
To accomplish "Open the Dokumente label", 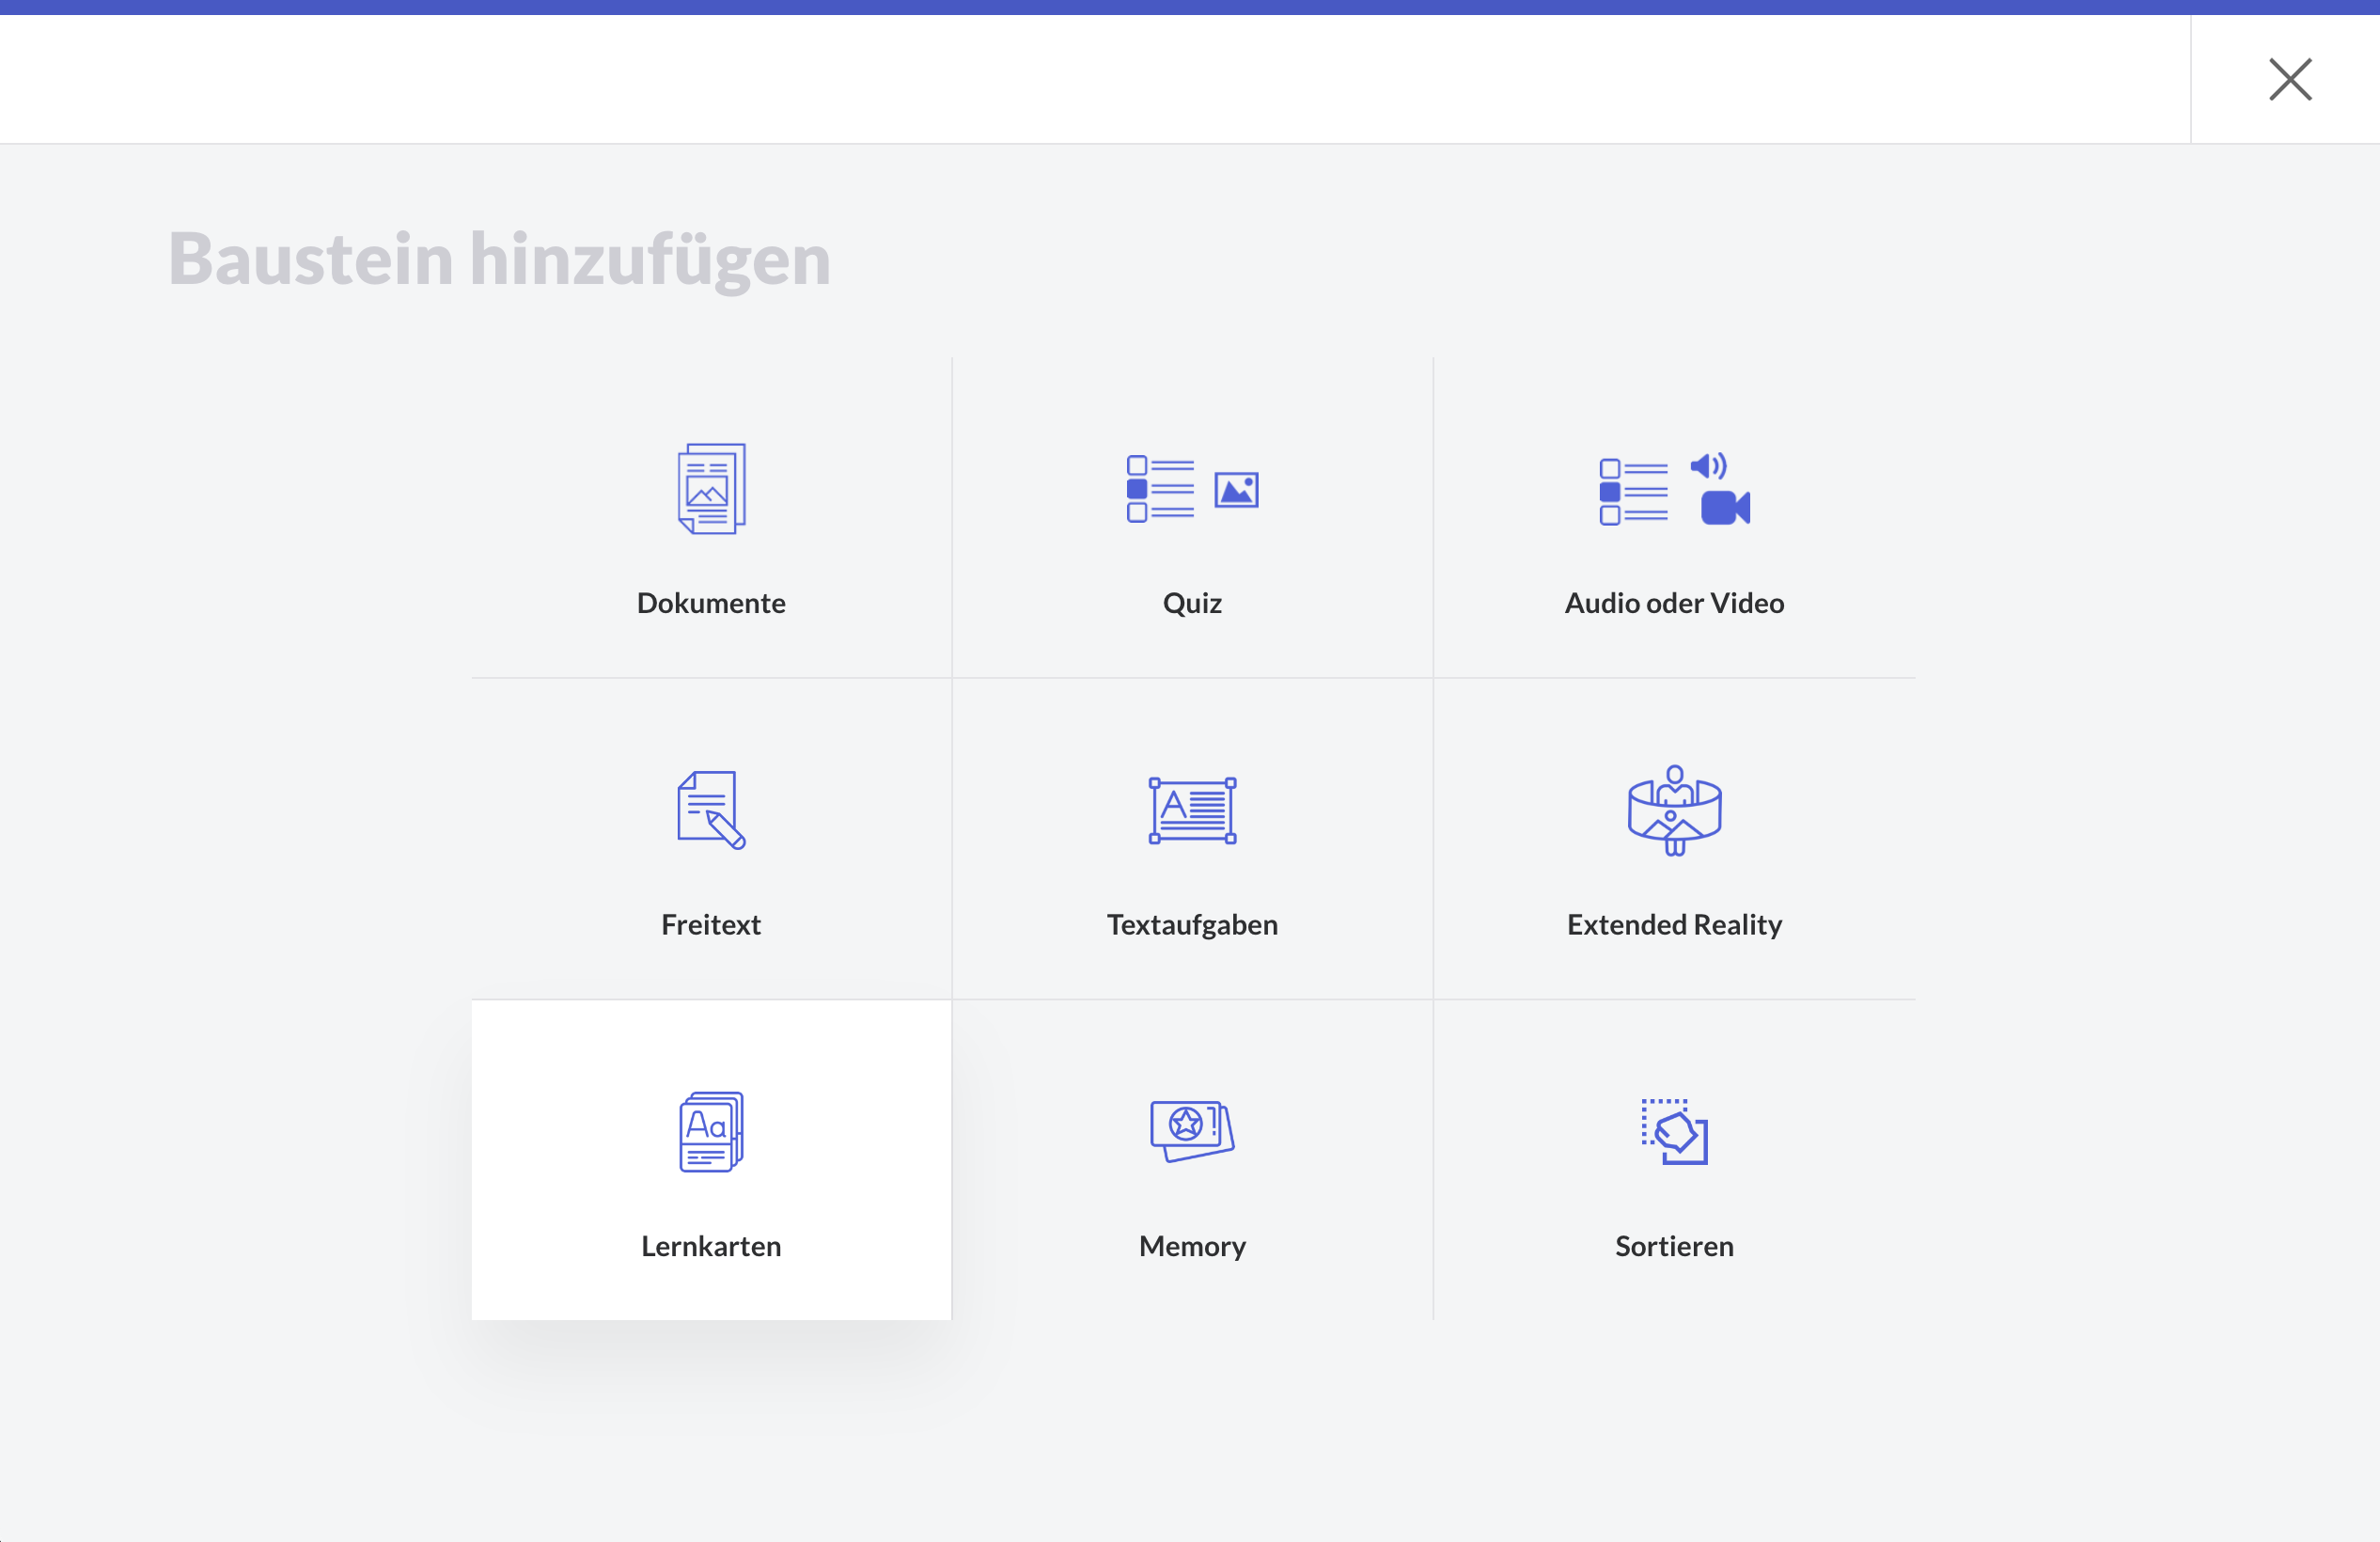I will (711, 603).
